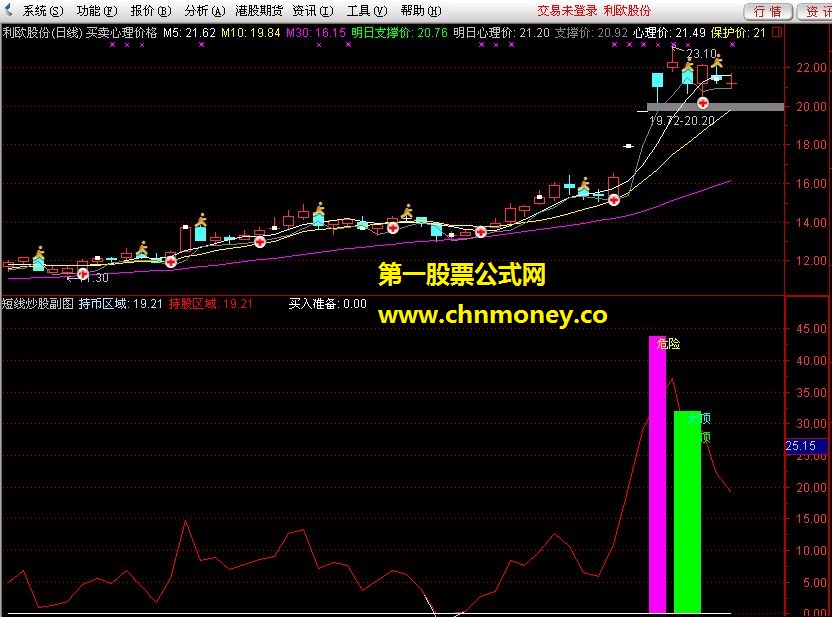Open the 工具(V) menu
The image size is (832, 617).
pos(367,11)
